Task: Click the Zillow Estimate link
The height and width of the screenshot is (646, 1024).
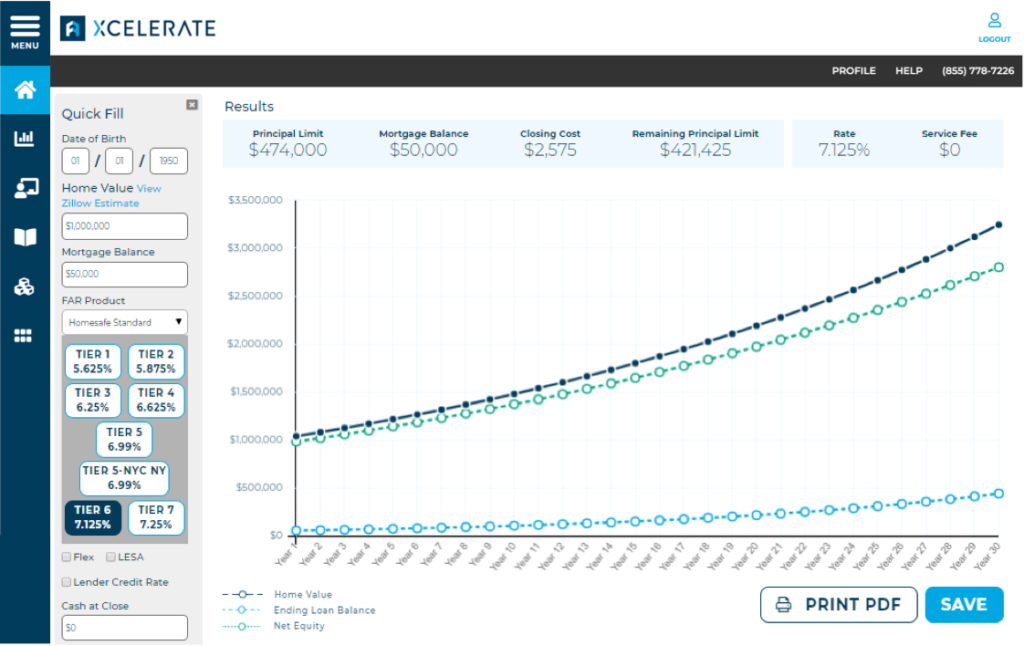Action: 100,203
